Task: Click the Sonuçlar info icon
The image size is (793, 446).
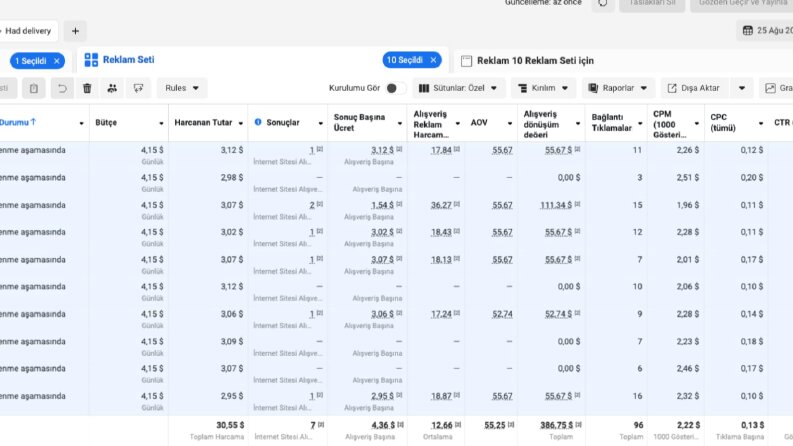Action: [x=258, y=122]
